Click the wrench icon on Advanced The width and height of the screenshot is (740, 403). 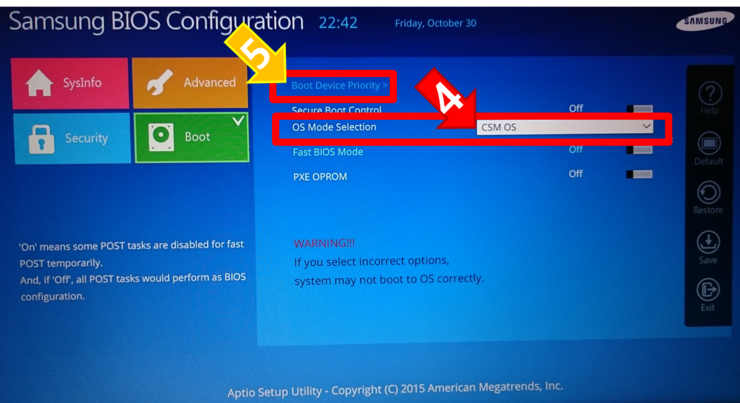159,83
